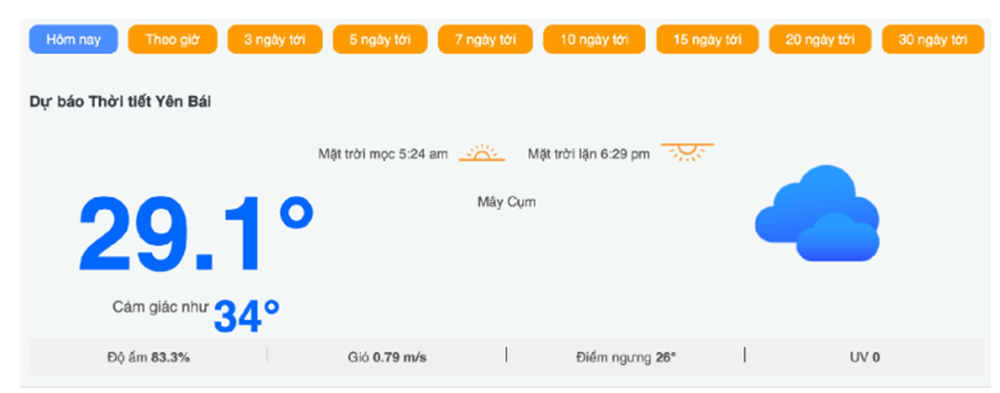The width and height of the screenshot is (1000, 393).
Task: Open the Theo giờ hourly forecast
Action: click(173, 40)
